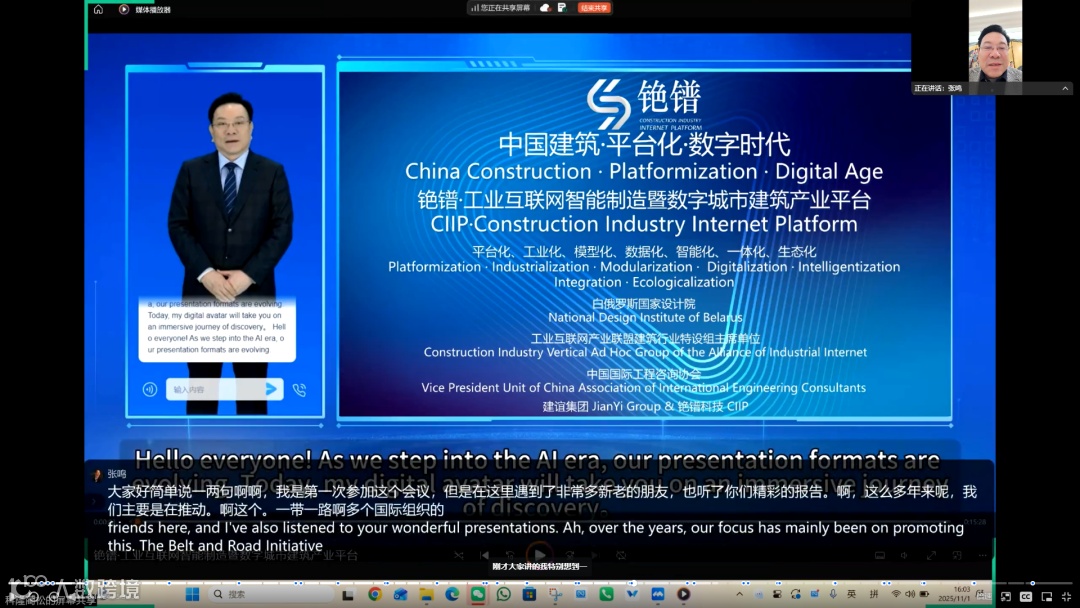Click the speaker name 张鸣 in the caption panel
1080x608 pixels.
click(116, 474)
